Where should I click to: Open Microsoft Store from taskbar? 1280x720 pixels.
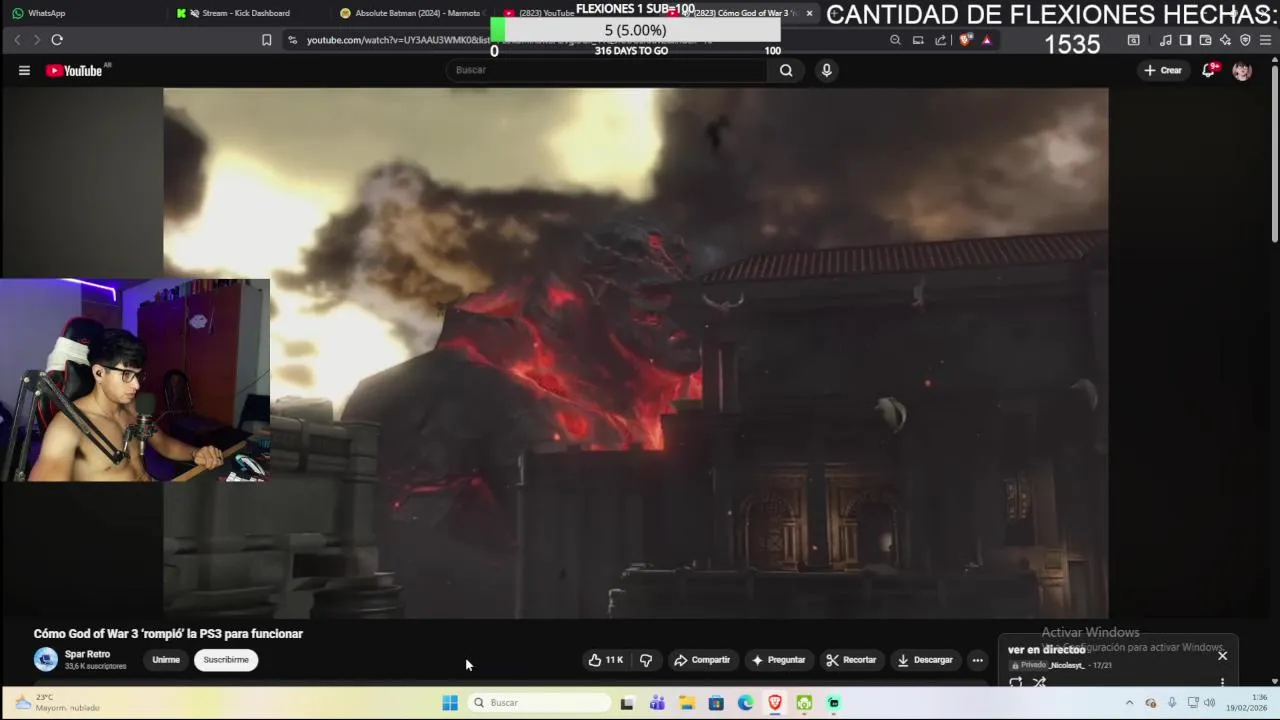click(x=716, y=703)
